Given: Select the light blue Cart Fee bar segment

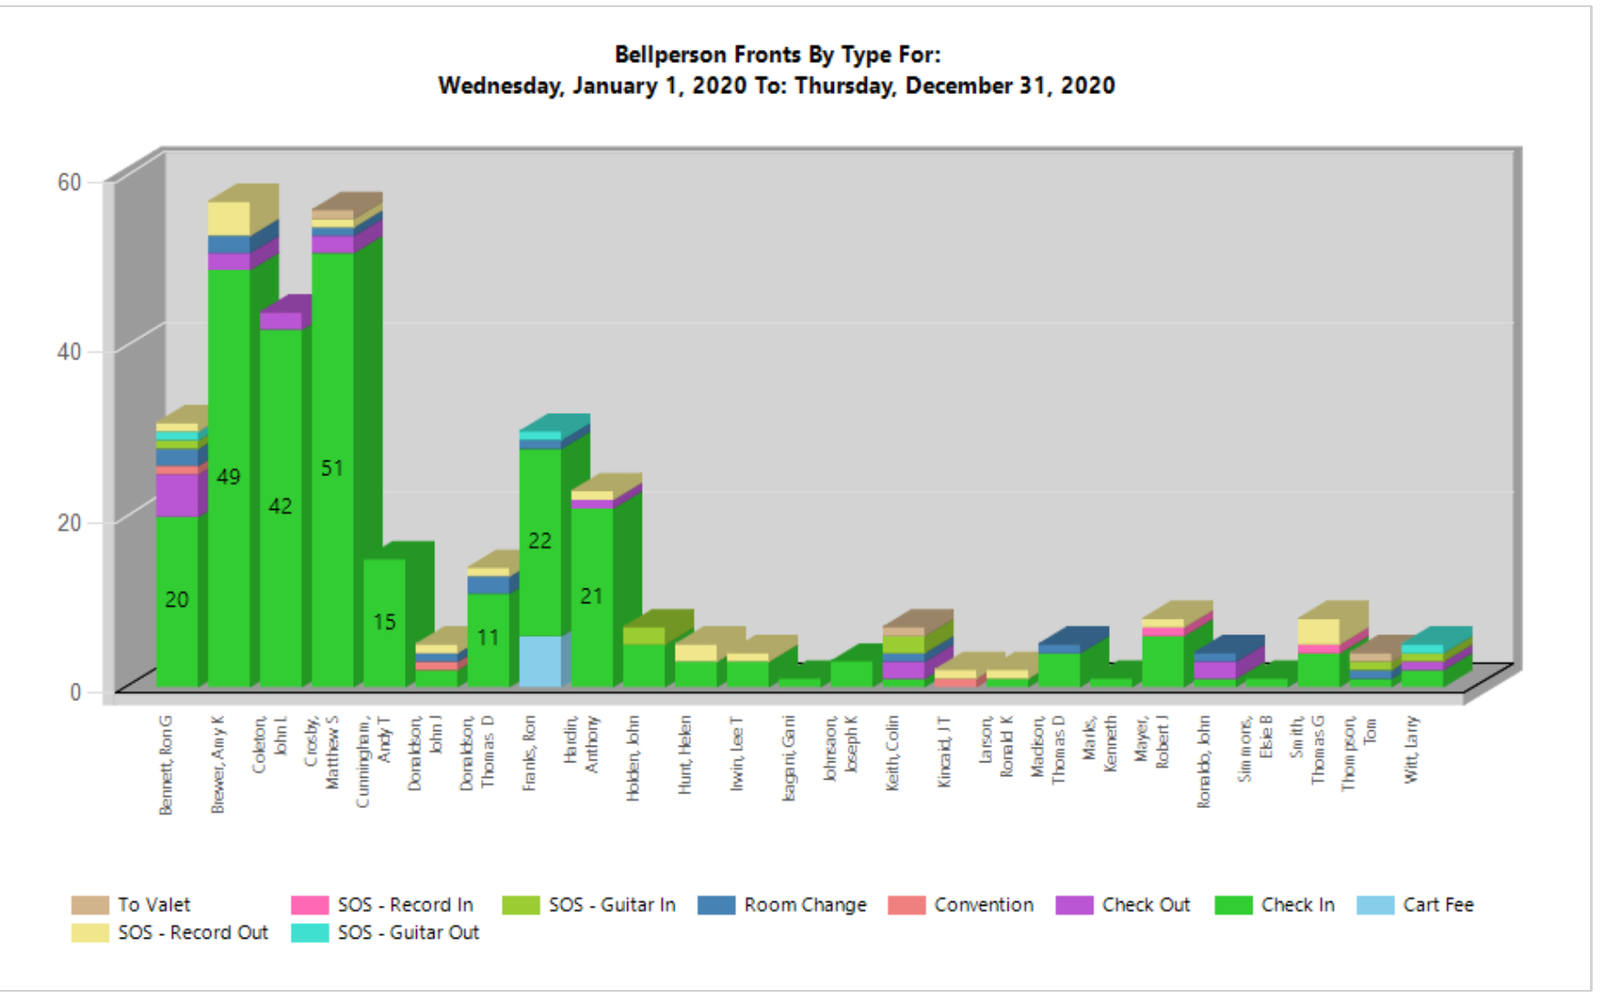Looking at the screenshot, I should point(540,661).
